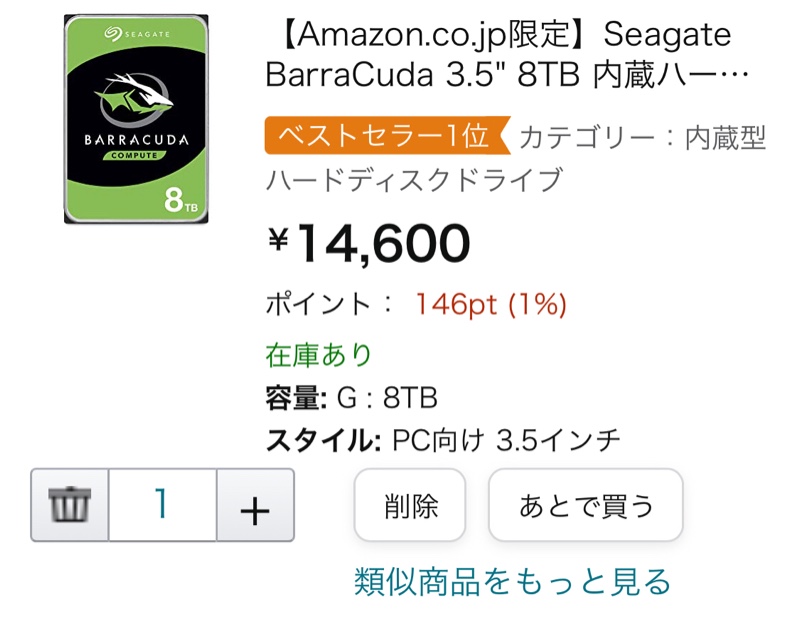The width and height of the screenshot is (800, 621).
Task: Click the 削除 button
Action: 410,505
